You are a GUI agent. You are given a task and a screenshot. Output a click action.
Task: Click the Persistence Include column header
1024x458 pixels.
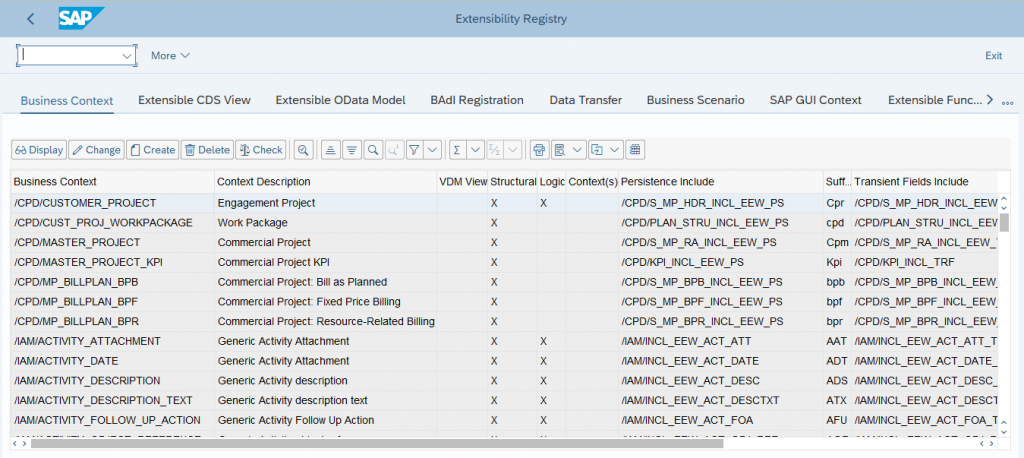721,181
